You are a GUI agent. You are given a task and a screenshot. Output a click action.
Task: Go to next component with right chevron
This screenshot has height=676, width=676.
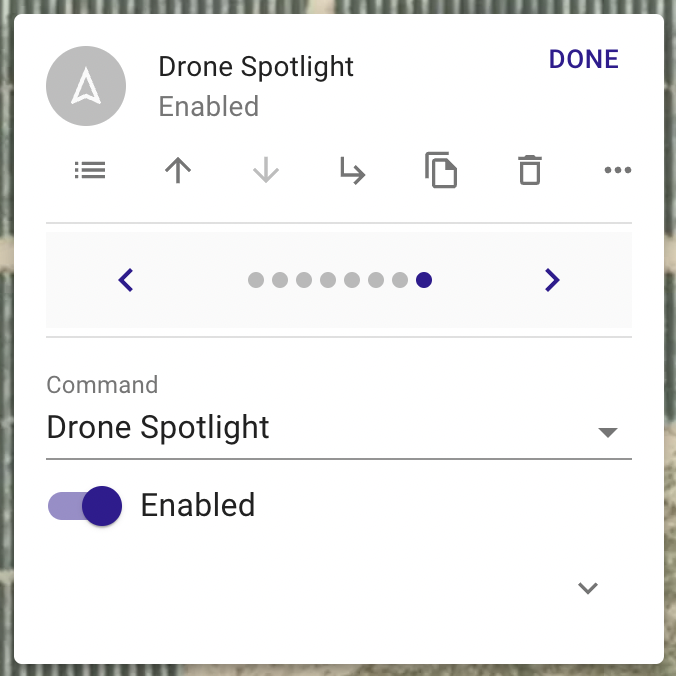pyautogui.click(x=552, y=280)
